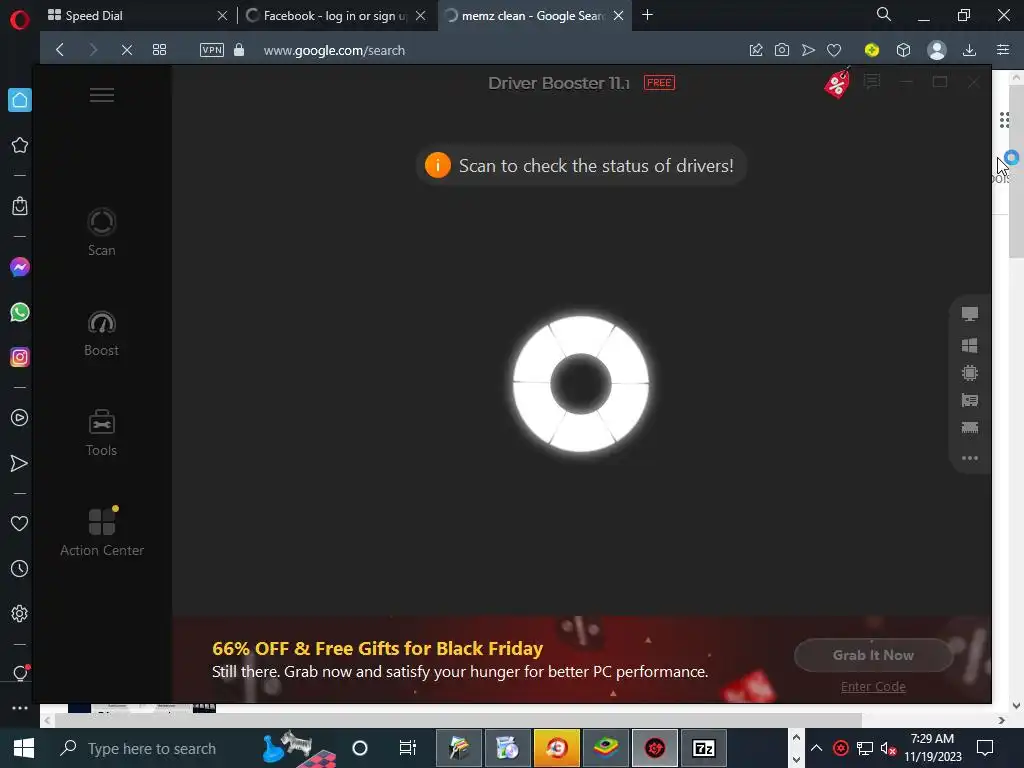The height and width of the screenshot is (768, 1024).
Task: Open Driver Booster feedback icon
Action: pyautogui.click(x=872, y=82)
